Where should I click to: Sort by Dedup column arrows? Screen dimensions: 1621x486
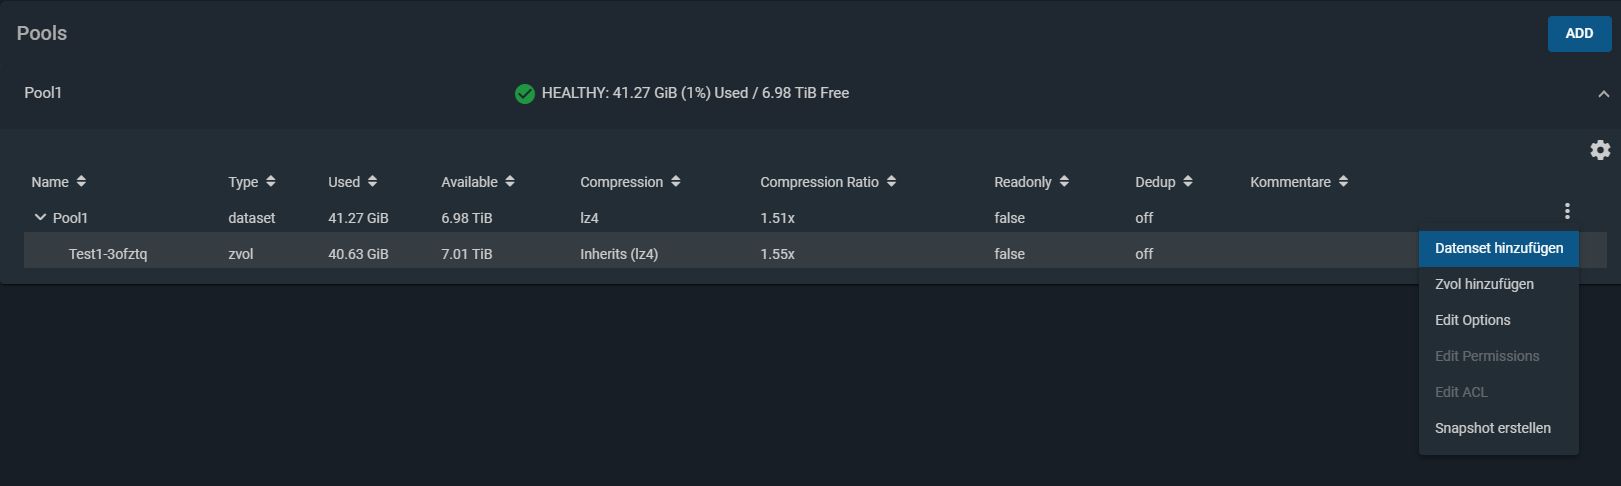tap(1188, 181)
